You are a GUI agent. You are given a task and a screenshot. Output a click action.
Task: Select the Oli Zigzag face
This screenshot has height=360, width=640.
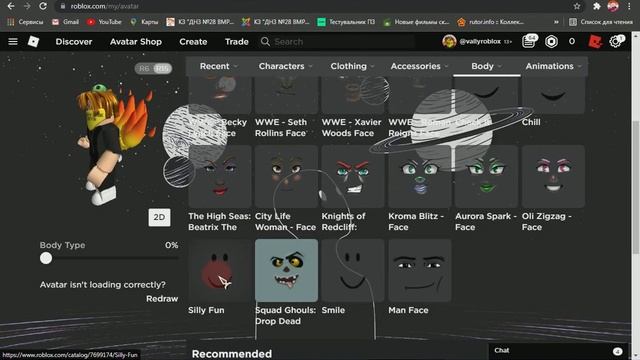(553, 176)
